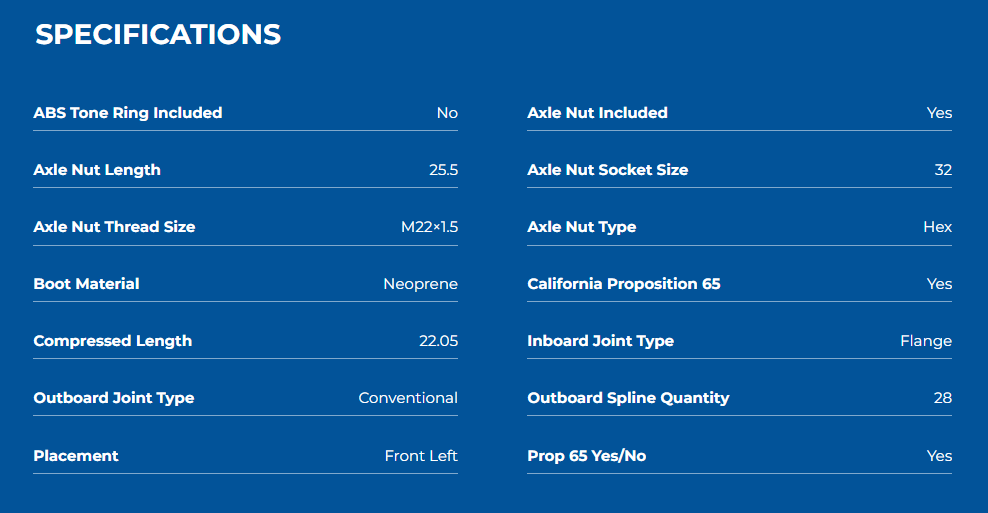The image size is (988, 513).
Task: Click the SPECIFICATIONS heading
Action: coord(158,35)
